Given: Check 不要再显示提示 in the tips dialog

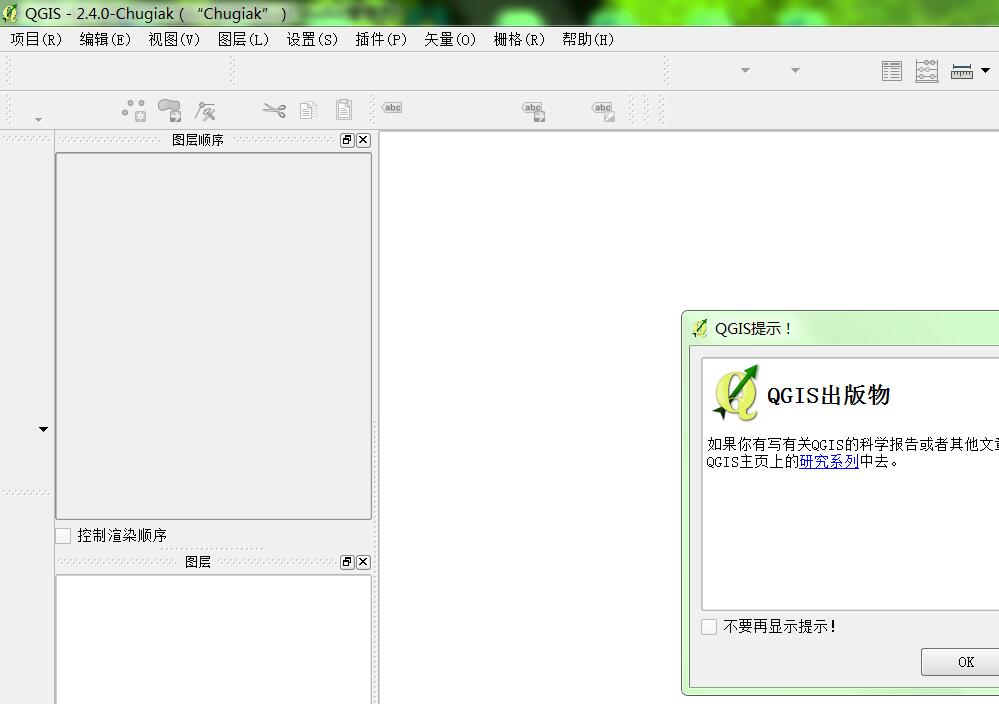Looking at the screenshot, I should point(709,627).
